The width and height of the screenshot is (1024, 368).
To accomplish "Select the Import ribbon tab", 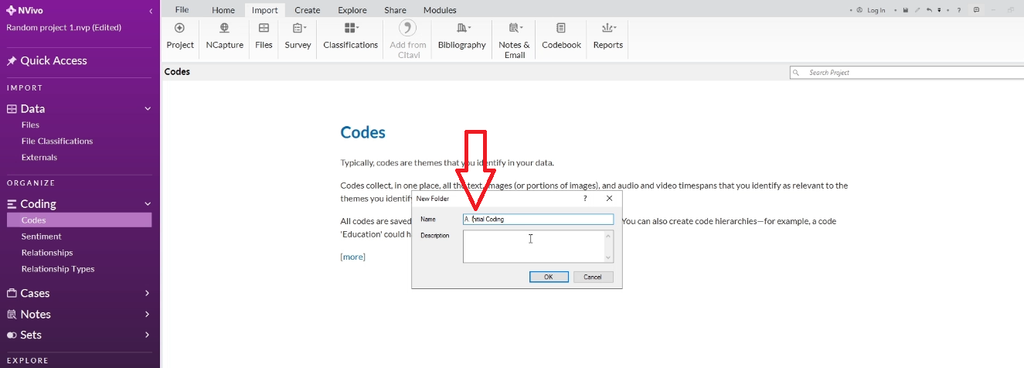I will pos(264,10).
